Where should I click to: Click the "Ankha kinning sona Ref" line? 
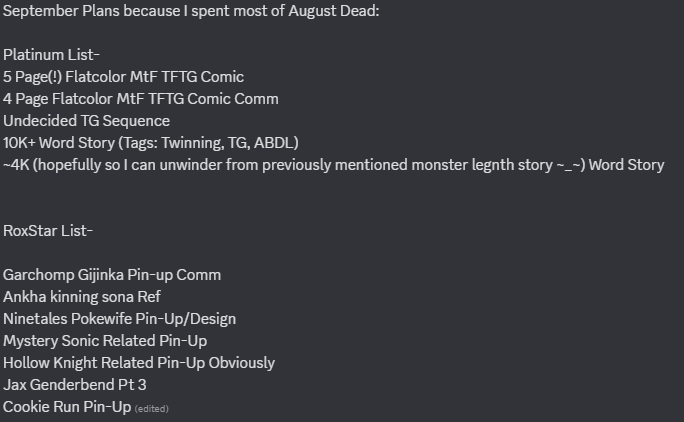point(82,297)
